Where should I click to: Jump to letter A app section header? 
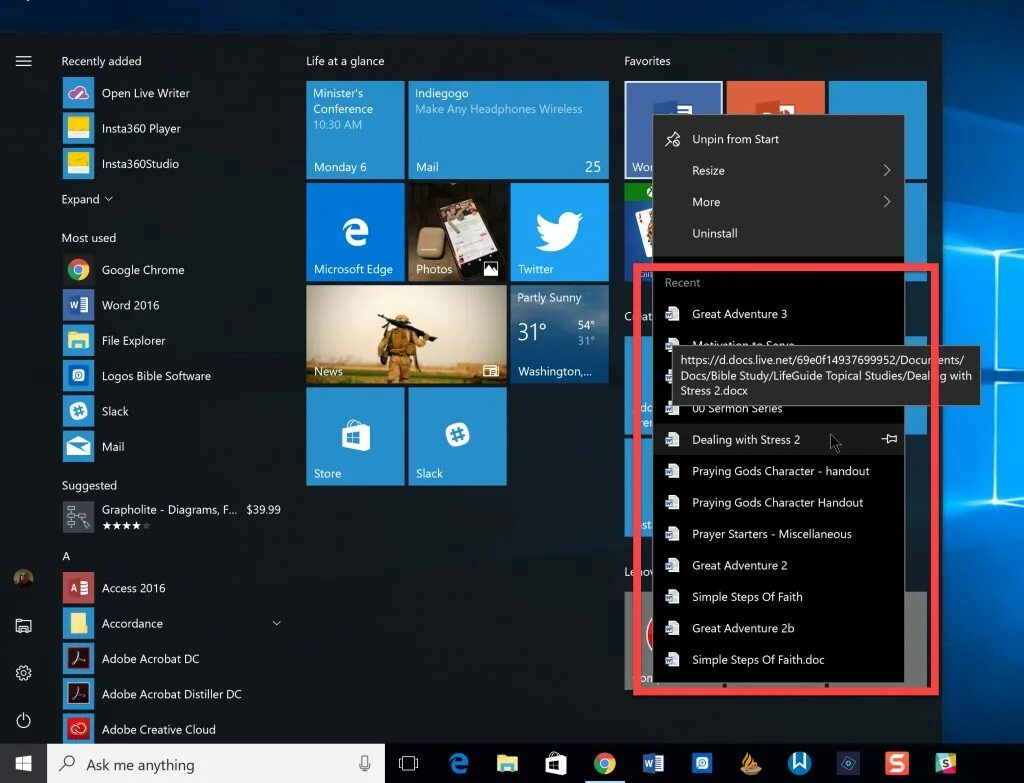click(66, 556)
